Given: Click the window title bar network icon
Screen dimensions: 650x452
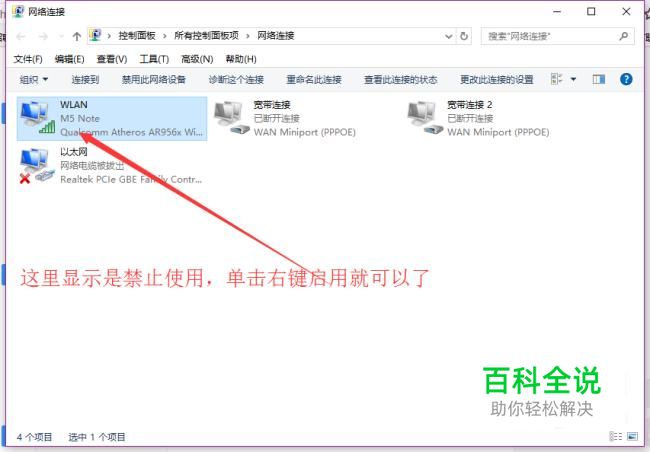Looking at the screenshot, I should [x=18, y=12].
